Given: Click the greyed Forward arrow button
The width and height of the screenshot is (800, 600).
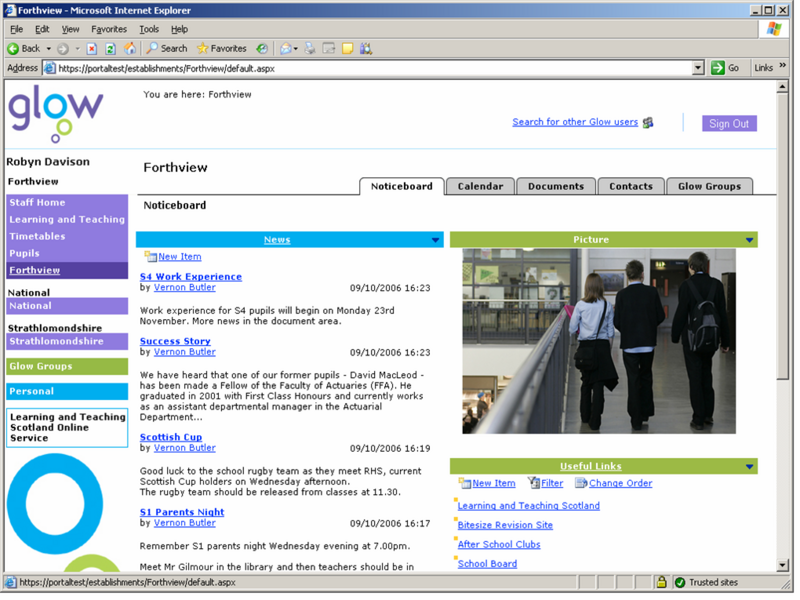Looking at the screenshot, I should (x=63, y=49).
